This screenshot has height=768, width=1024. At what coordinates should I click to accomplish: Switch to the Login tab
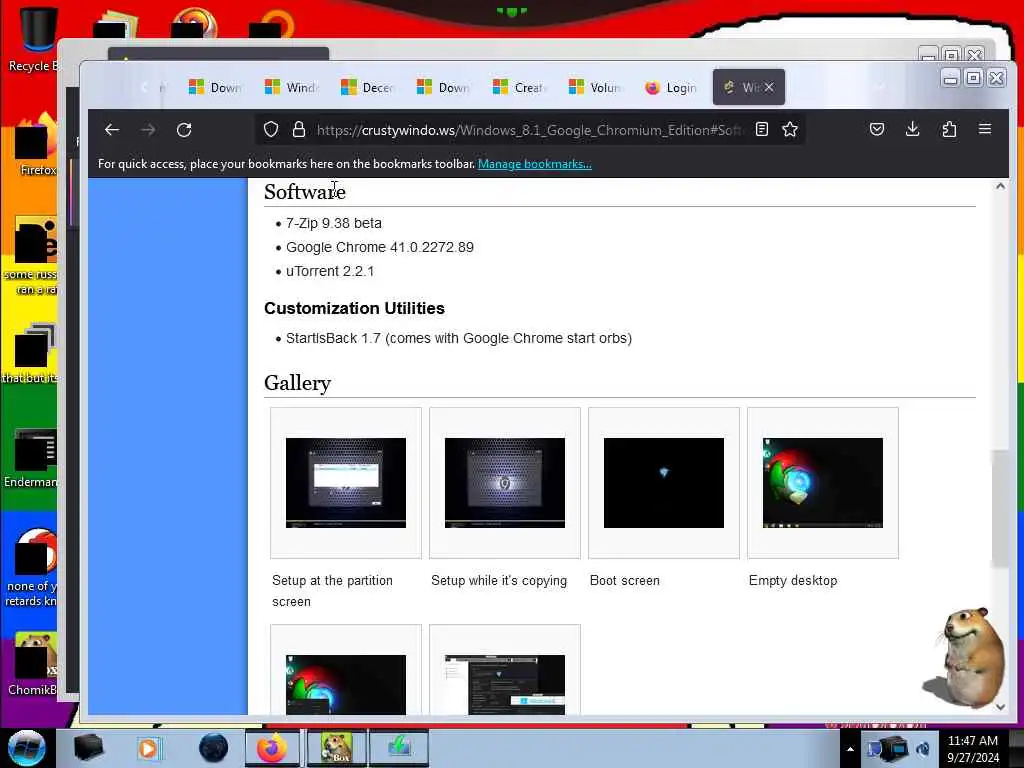(671, 87)
